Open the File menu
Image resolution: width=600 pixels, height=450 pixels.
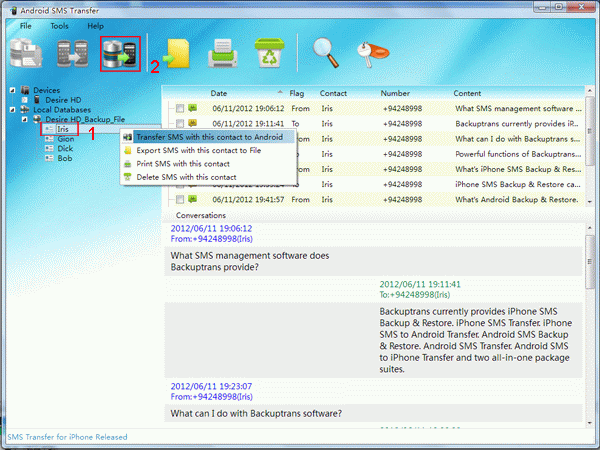(26, 26)
